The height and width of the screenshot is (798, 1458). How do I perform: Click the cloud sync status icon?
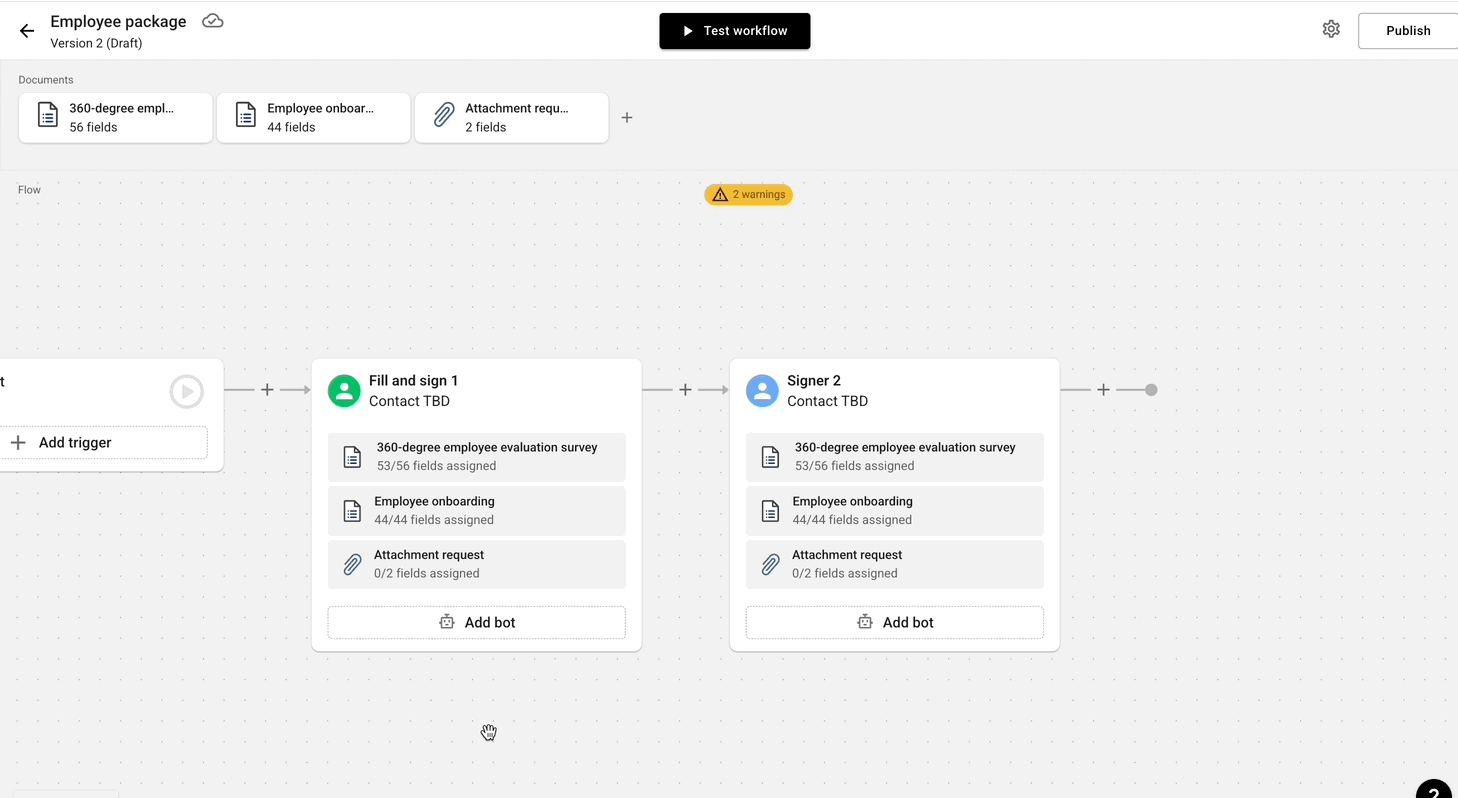click(x=213, y=21)
